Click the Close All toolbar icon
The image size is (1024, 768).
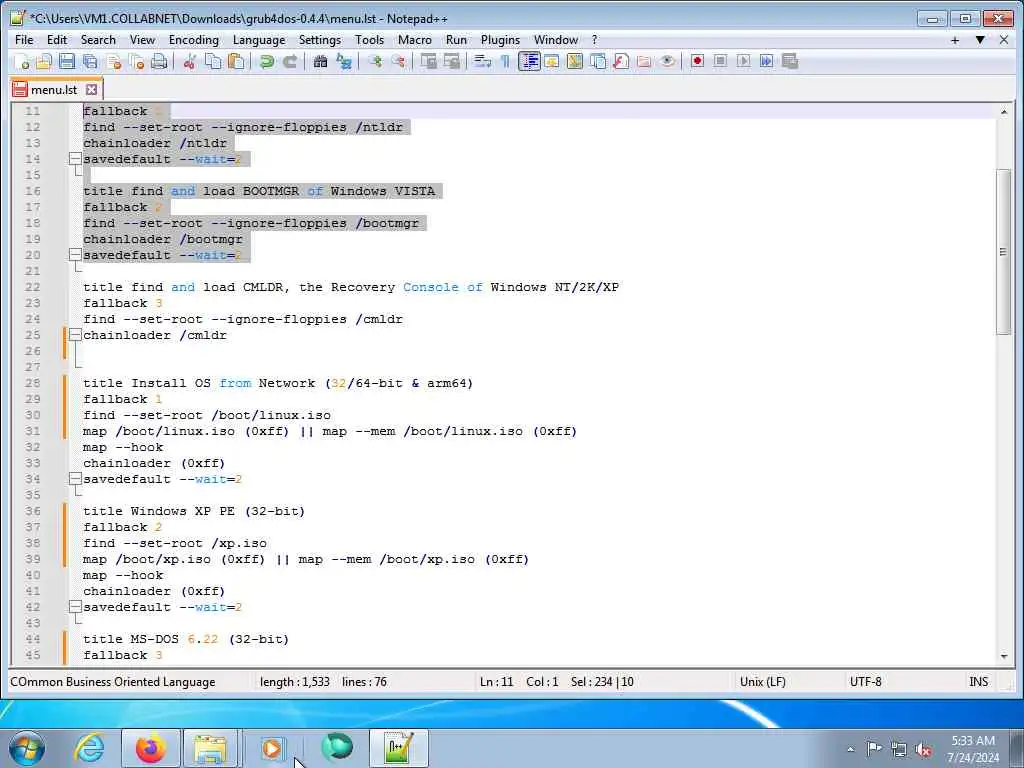[x=136, y=61]
